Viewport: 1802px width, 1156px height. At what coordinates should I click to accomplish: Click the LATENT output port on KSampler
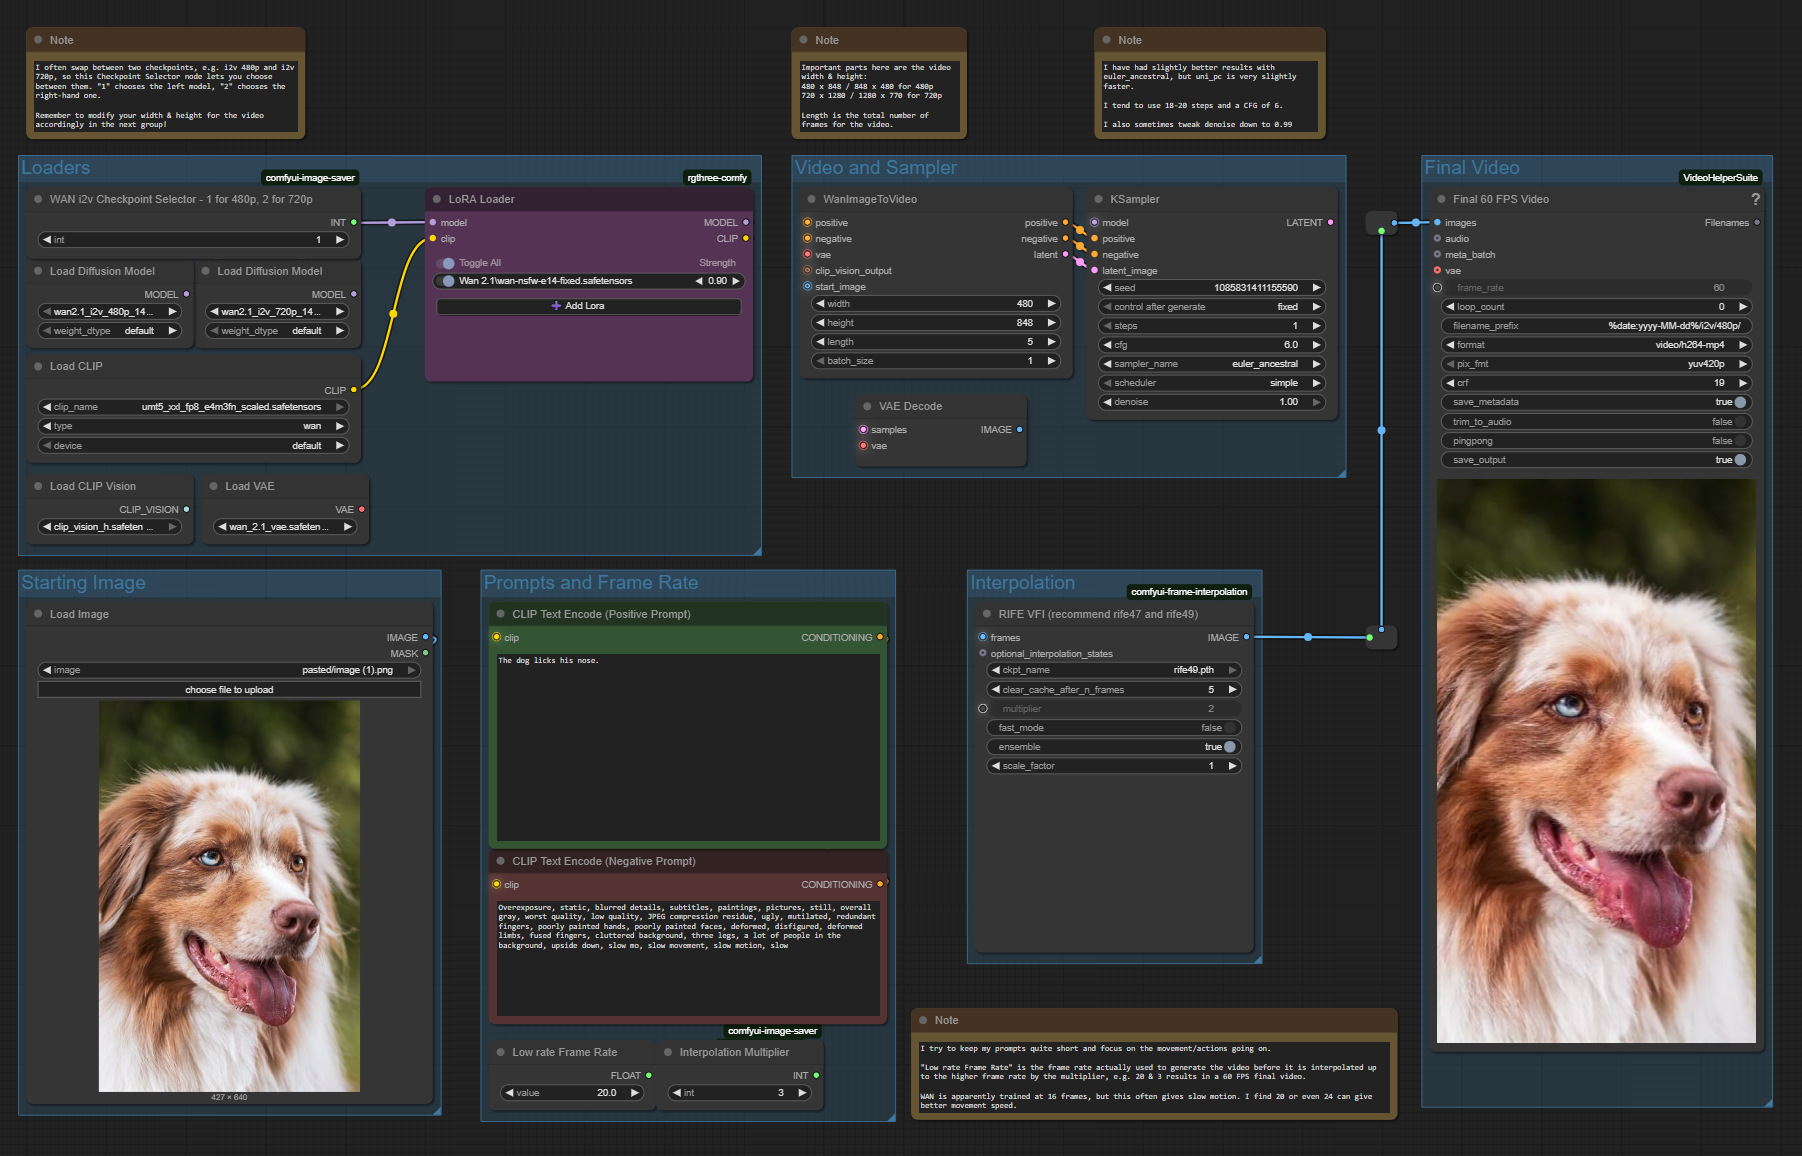click(1330, 223)
